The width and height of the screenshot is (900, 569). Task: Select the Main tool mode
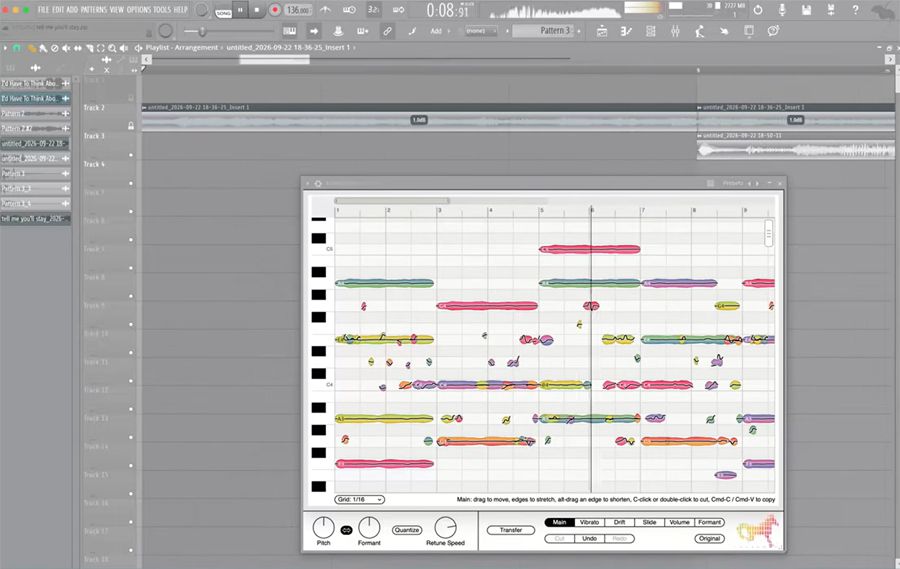(560, 522)
